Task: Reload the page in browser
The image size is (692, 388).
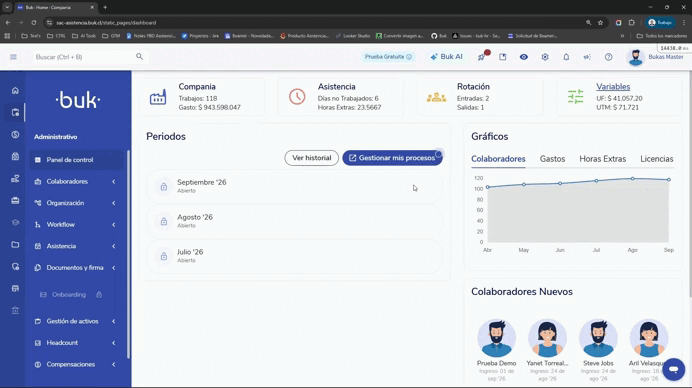Action: (x=34, y=23)
